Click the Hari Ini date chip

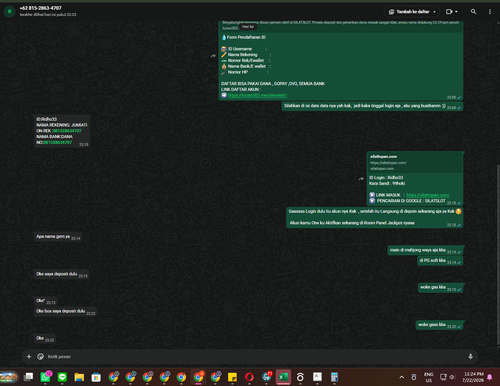pos(248,27)
